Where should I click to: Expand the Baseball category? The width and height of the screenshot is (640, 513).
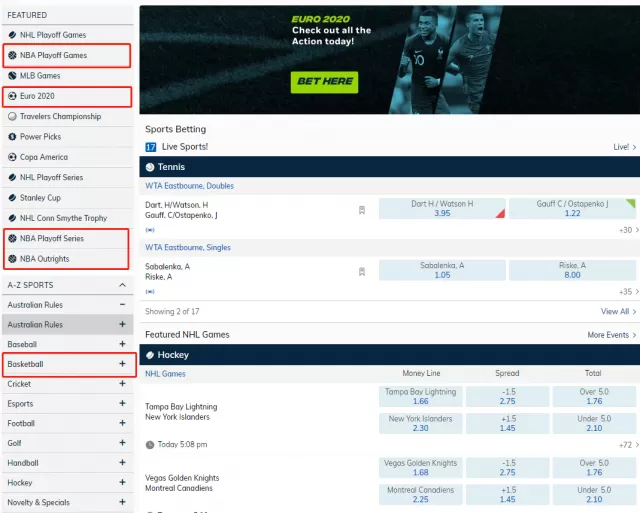122,344
